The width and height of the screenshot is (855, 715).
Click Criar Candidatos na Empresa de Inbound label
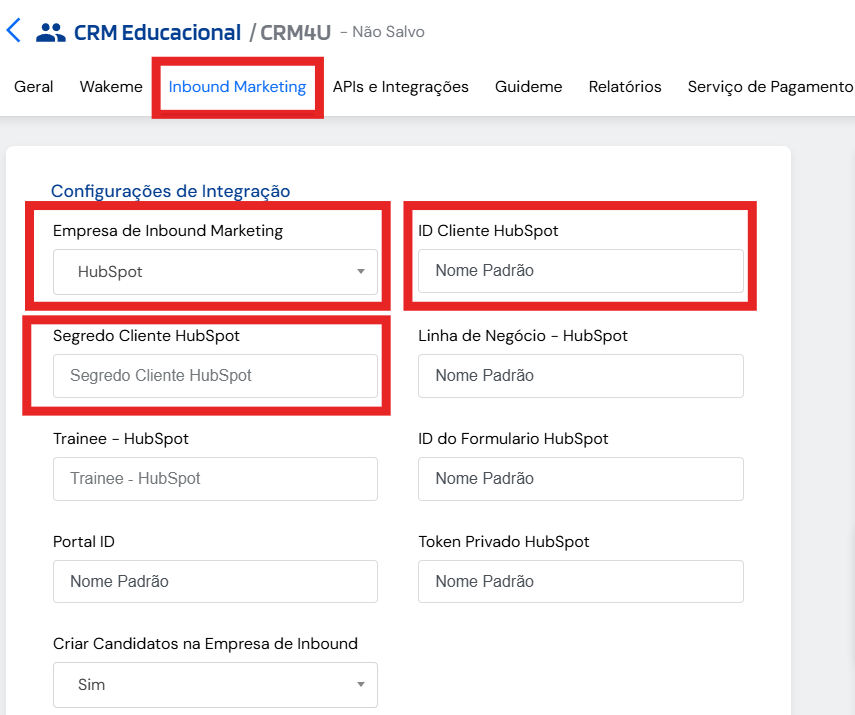[206, 644]
